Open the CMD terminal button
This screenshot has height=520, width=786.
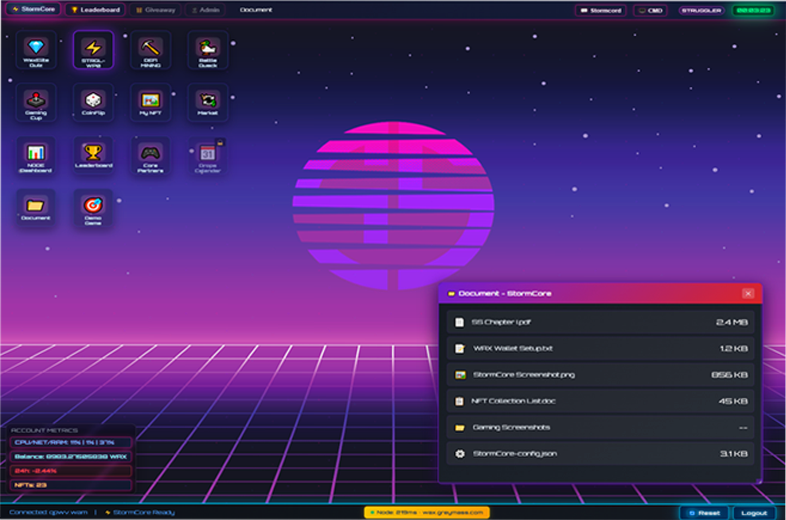coord(651,10)
